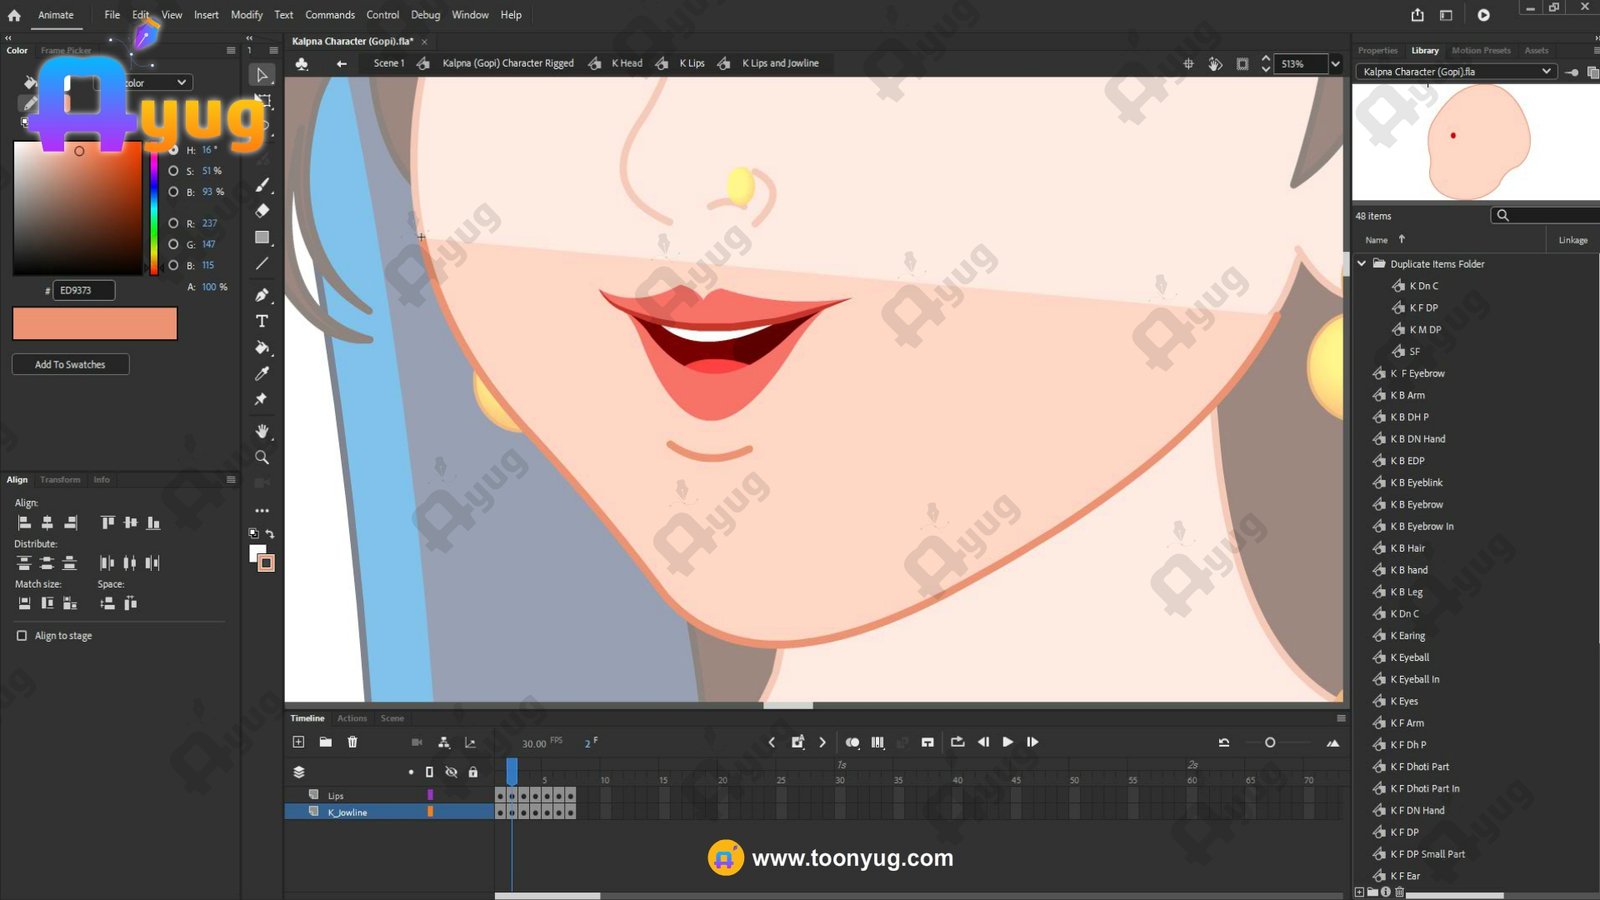
Task: Select the Hue radio button
Action: 174,150
